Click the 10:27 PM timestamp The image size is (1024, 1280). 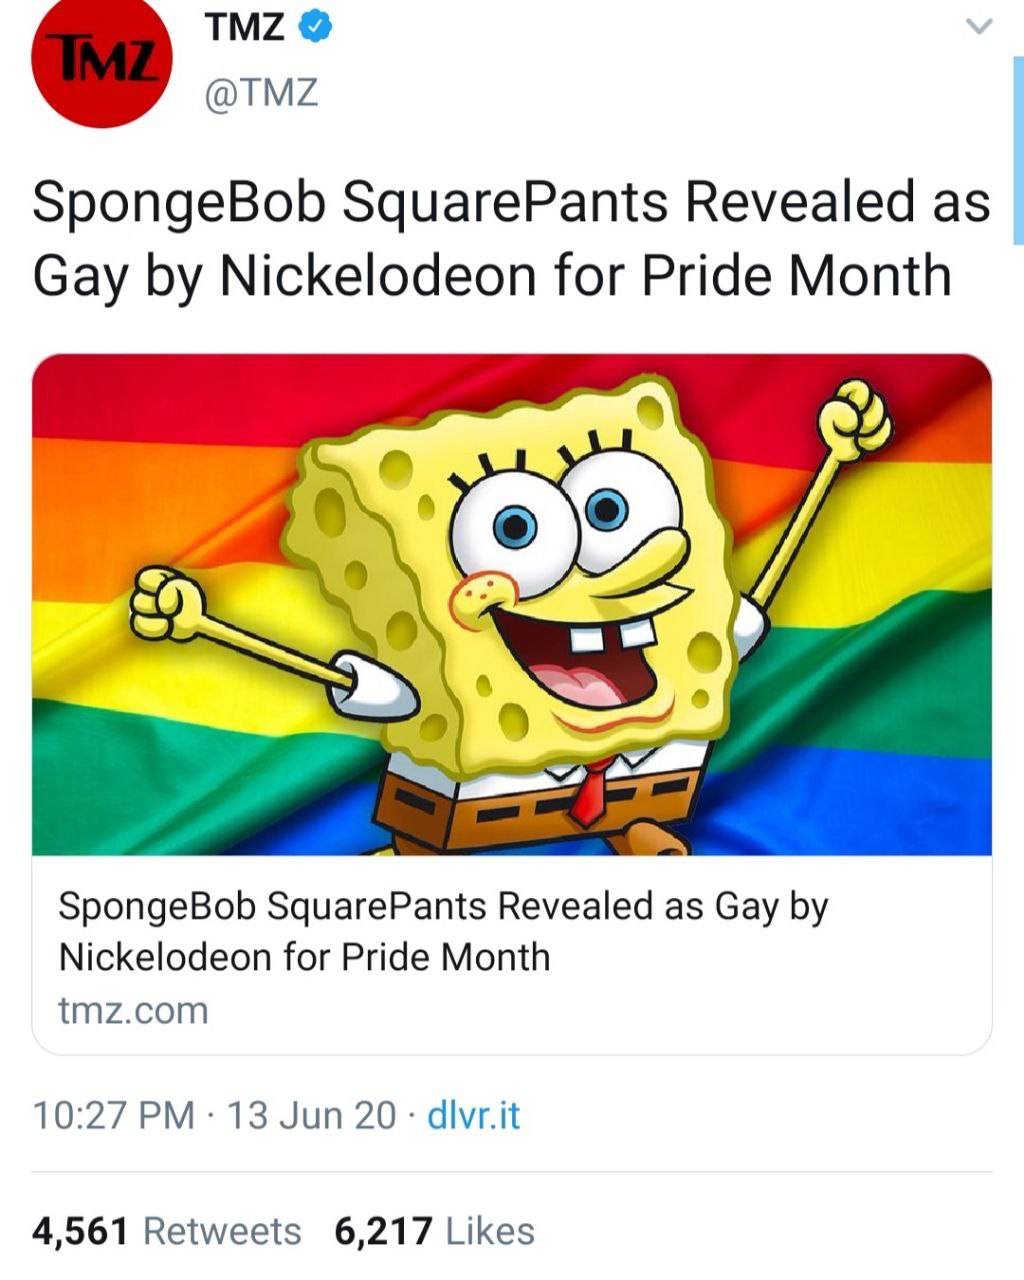[x=113, y=1115]
